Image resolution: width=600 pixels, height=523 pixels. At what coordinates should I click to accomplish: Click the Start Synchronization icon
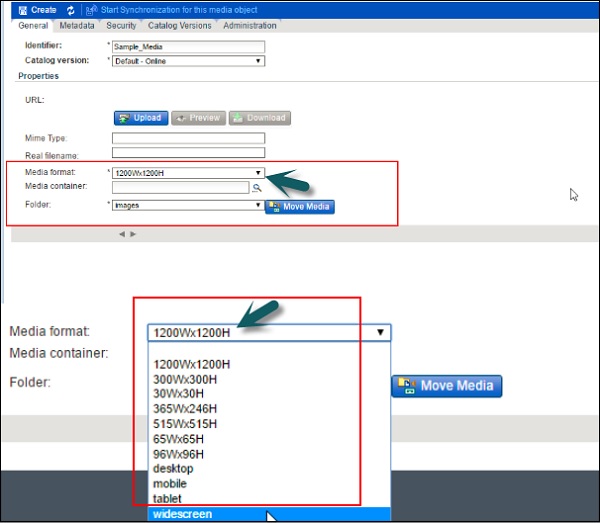[91, 9]
